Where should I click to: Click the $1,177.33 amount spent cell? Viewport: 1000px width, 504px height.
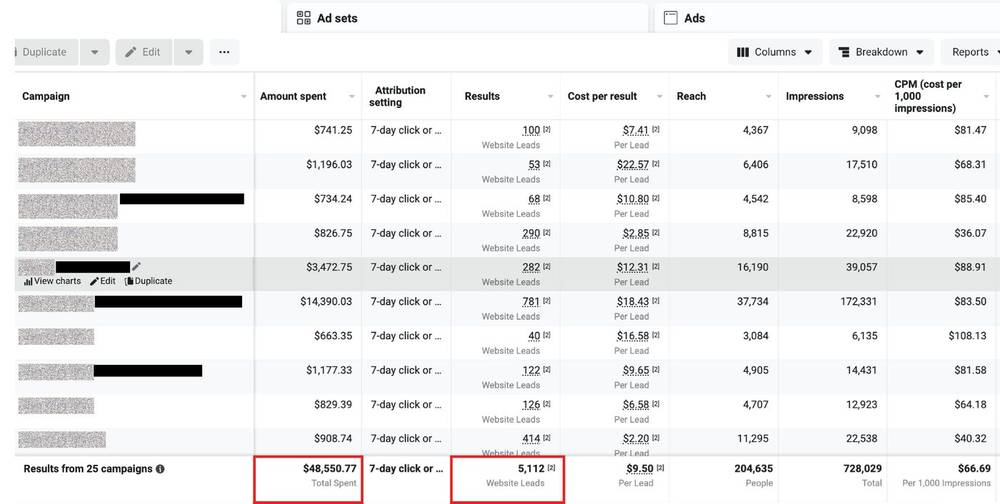tap(329, 371)
